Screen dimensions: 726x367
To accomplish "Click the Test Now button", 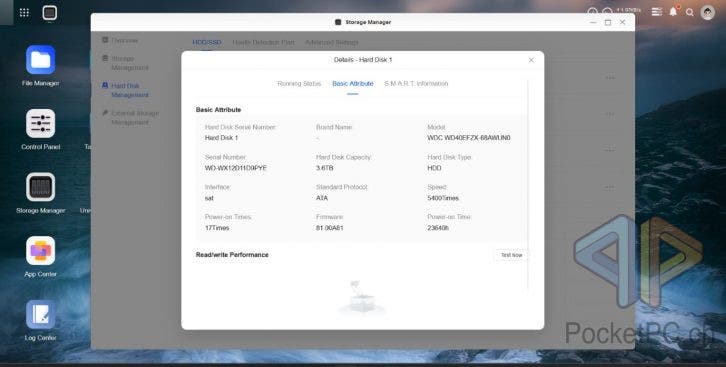I will pos(511,255).
